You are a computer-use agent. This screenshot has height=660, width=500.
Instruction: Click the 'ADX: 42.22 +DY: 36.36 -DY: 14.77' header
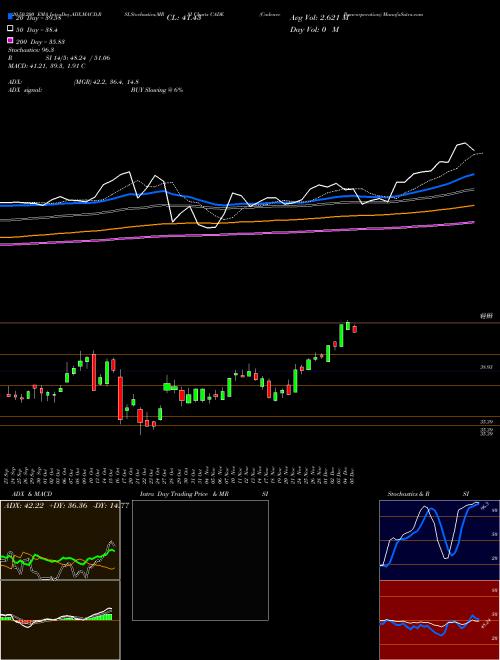click(66, 506)
